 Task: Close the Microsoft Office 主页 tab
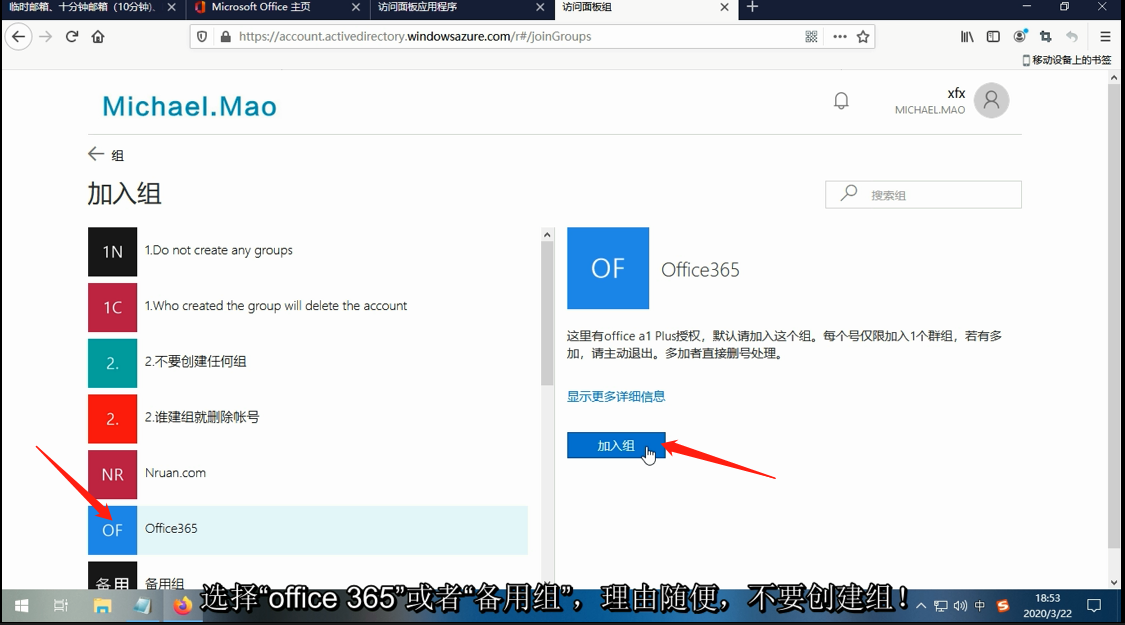coord(356,7)
